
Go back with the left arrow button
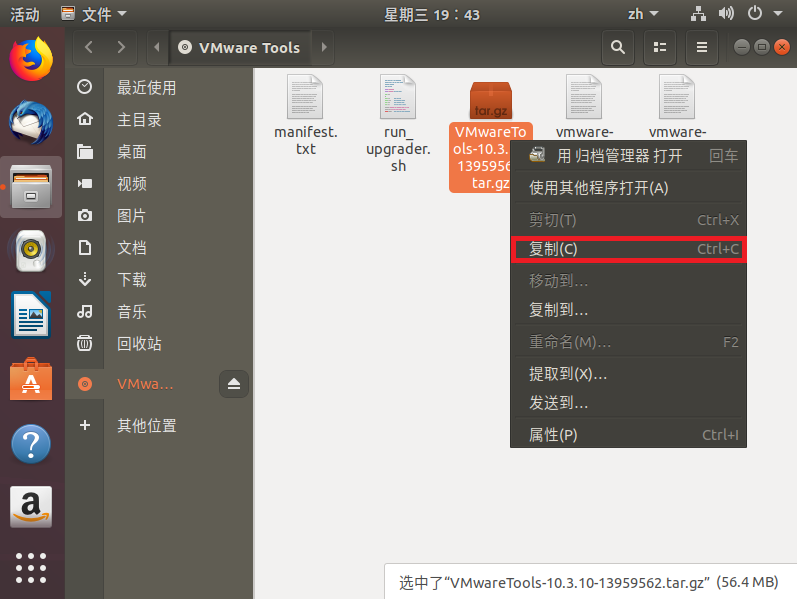pyautogui.click(x=90, y=47)
